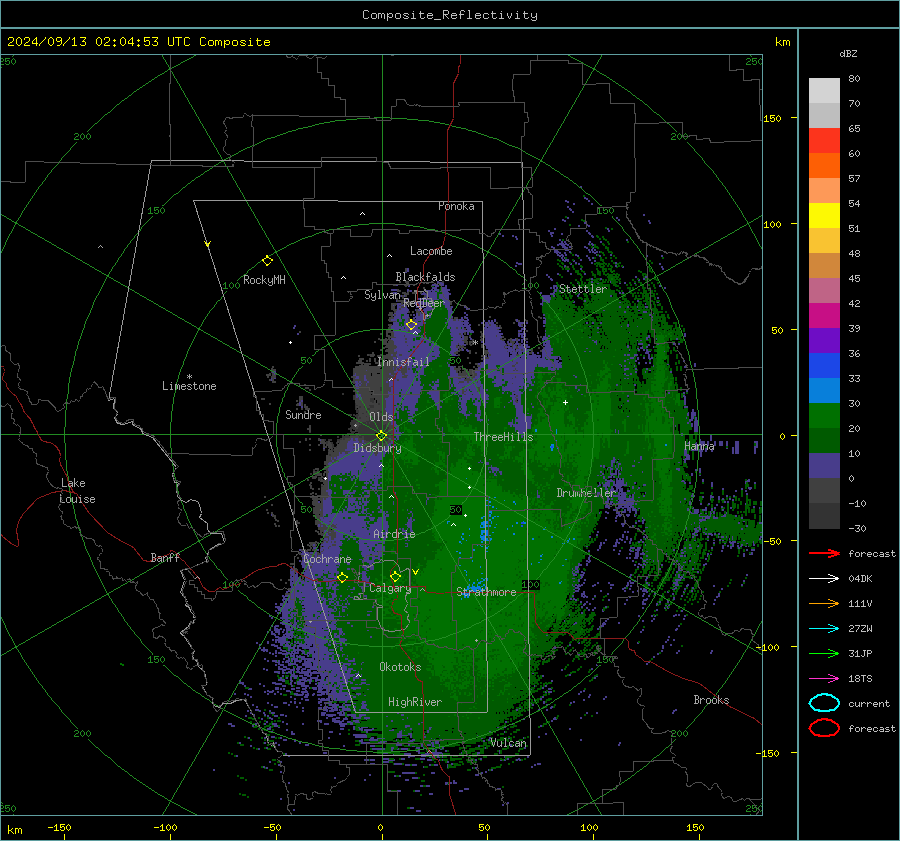
Task: Click the Cochrane label
Action: click(327, 559)
